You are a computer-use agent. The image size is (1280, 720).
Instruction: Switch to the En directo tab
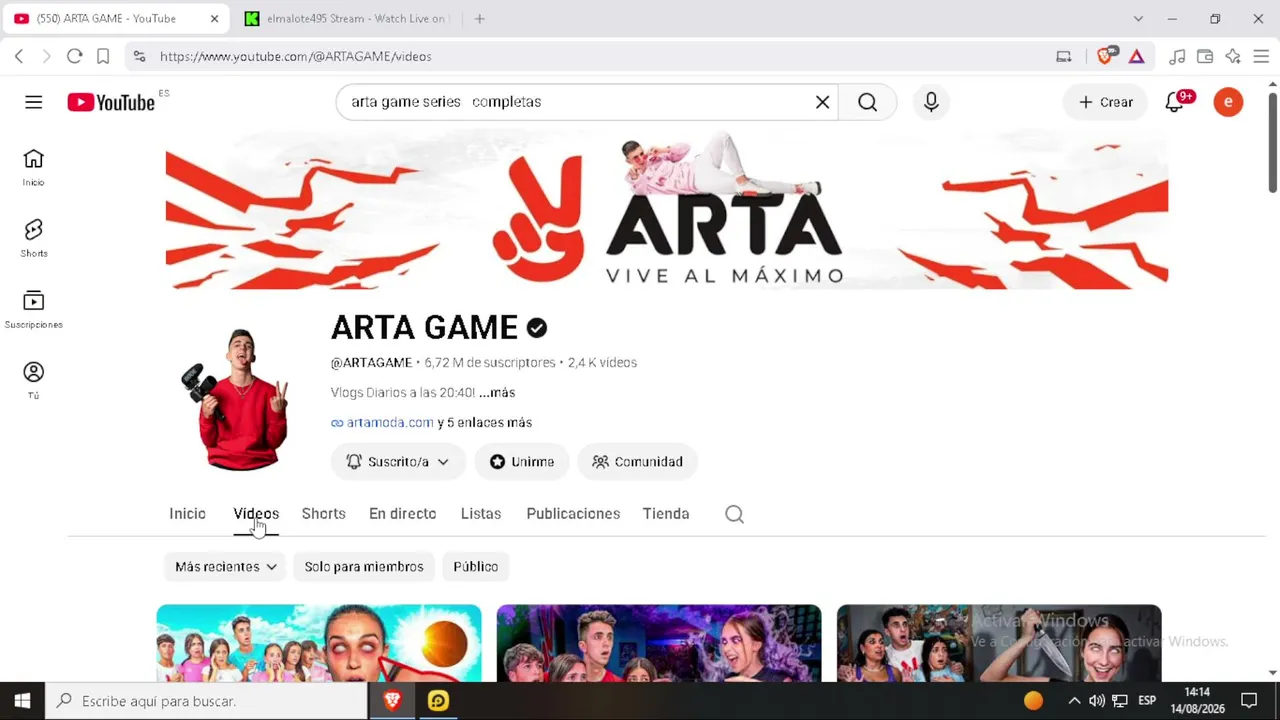402,514
